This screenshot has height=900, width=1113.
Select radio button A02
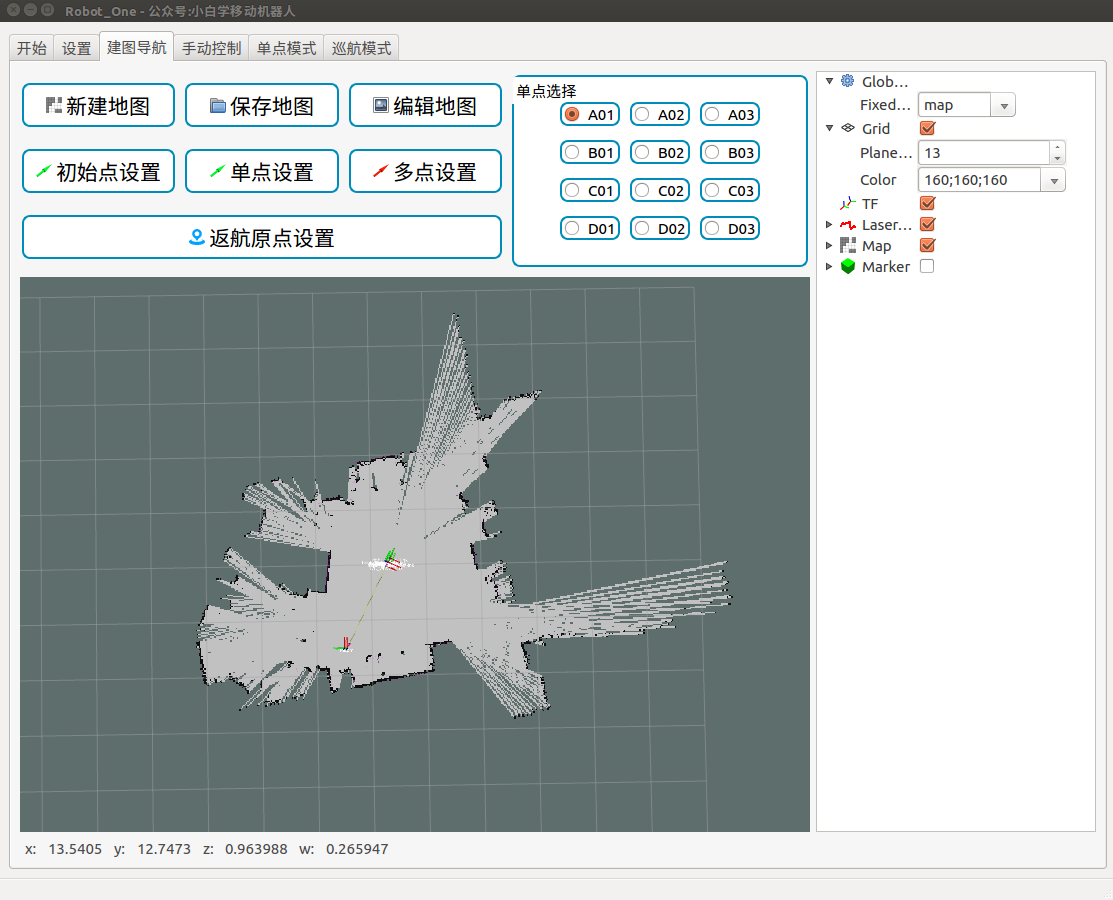pyautogui.click(x=642, y=114)
